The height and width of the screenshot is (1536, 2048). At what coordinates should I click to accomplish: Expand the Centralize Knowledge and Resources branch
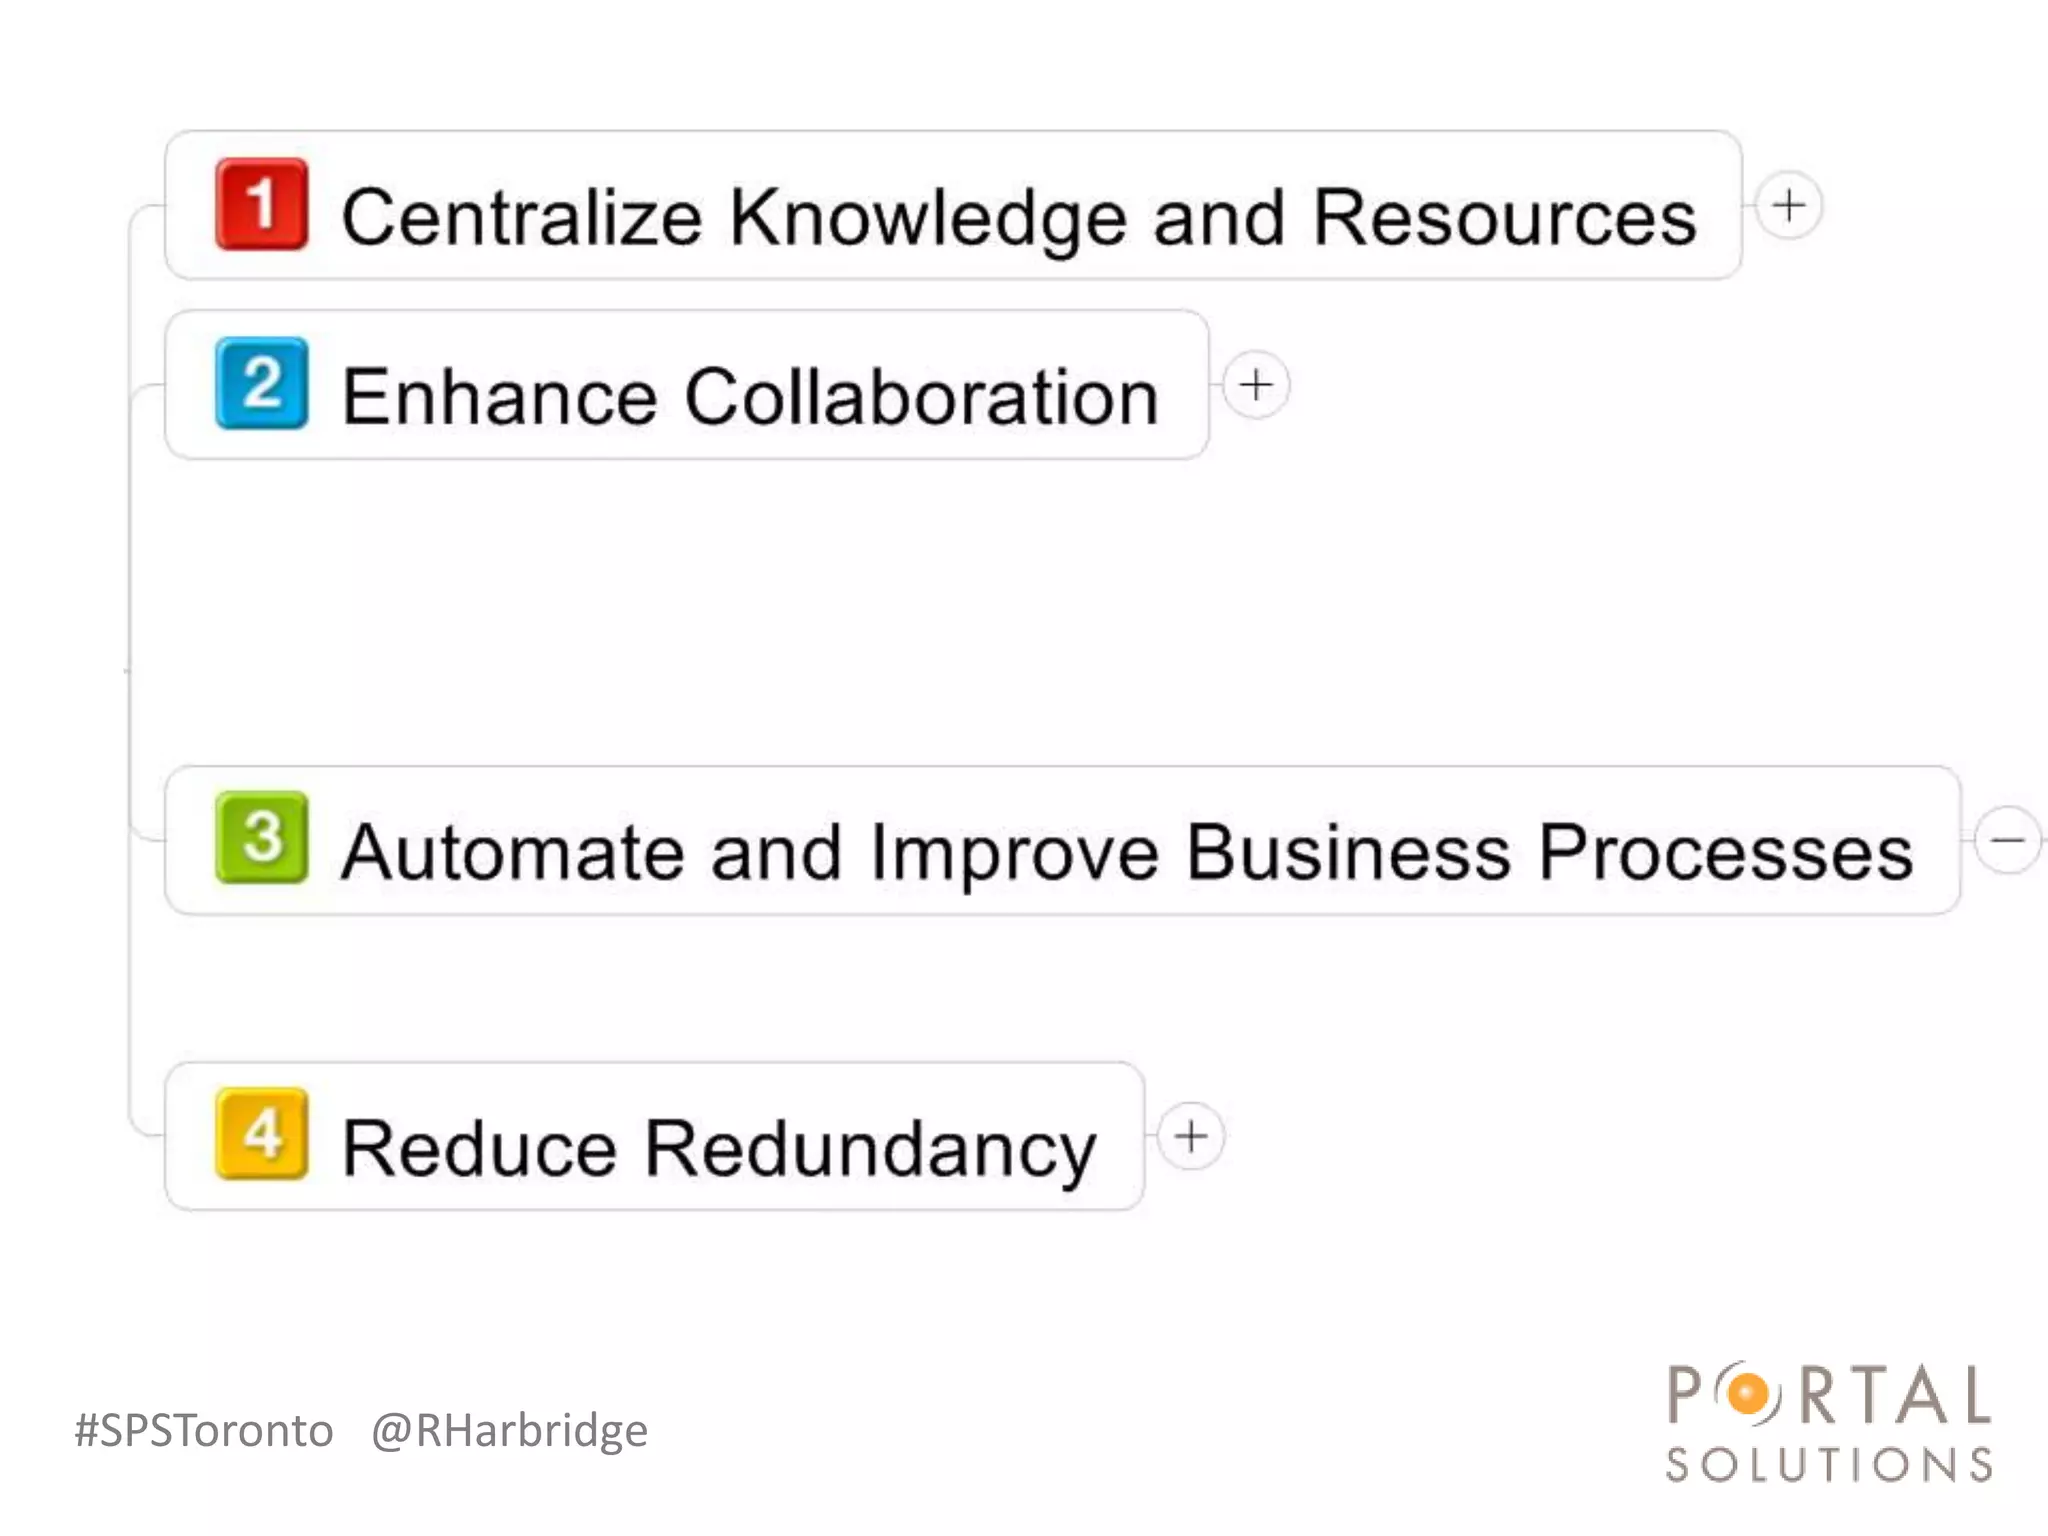(1789, 206)
